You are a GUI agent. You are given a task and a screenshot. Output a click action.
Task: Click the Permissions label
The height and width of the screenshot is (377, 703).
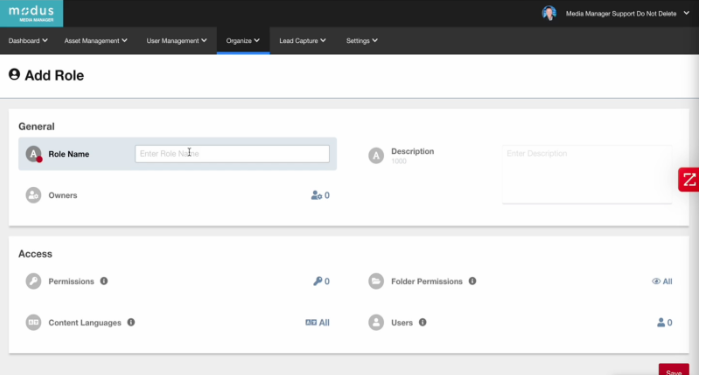tap(71, 282)
